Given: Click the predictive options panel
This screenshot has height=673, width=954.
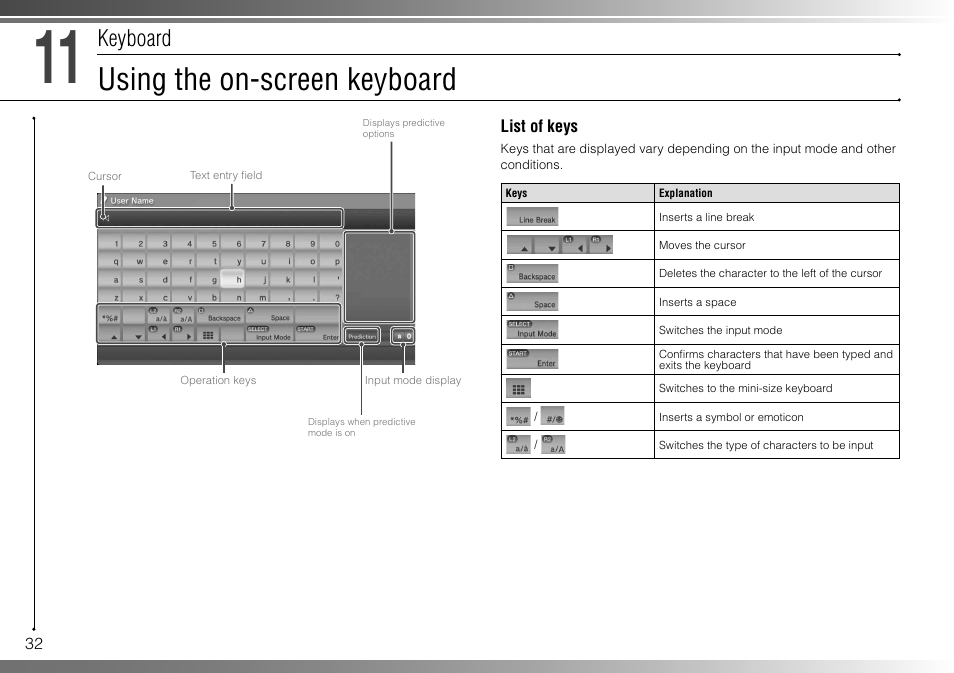Looking at the screenshot, I should pyautogui.click(x=379, y=277).
